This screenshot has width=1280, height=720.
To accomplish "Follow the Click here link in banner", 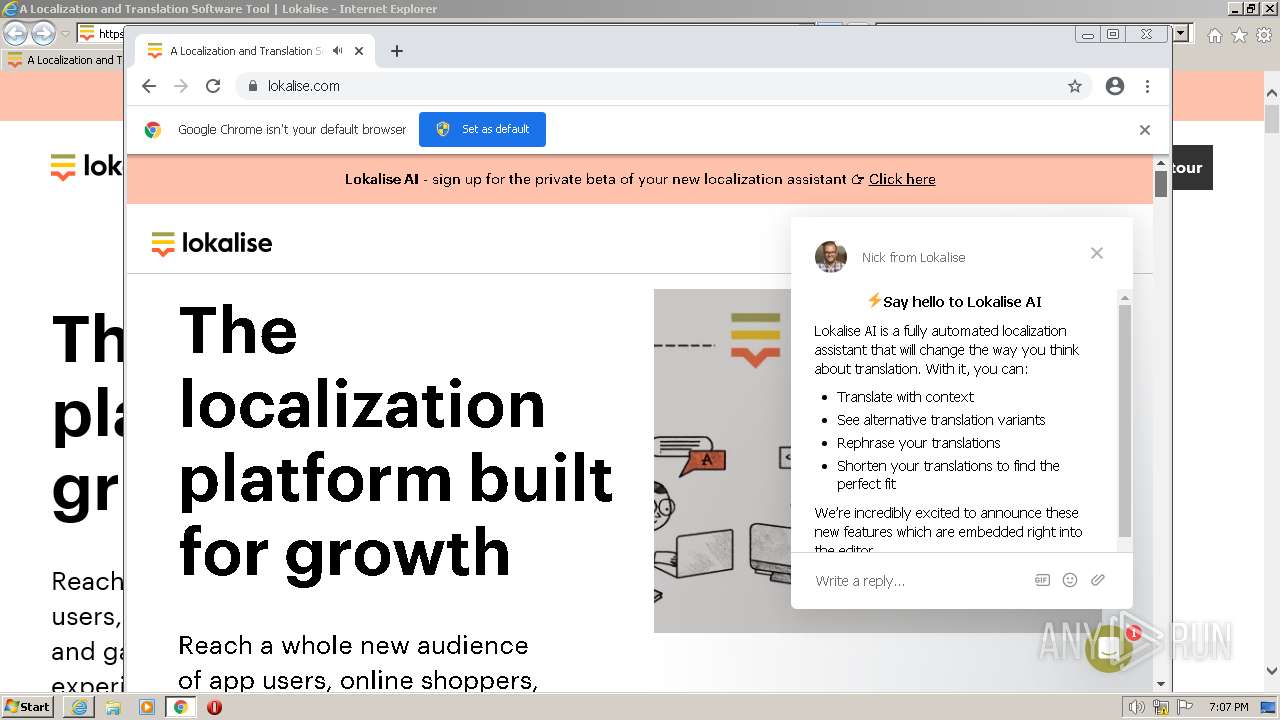I will (902, 180).
